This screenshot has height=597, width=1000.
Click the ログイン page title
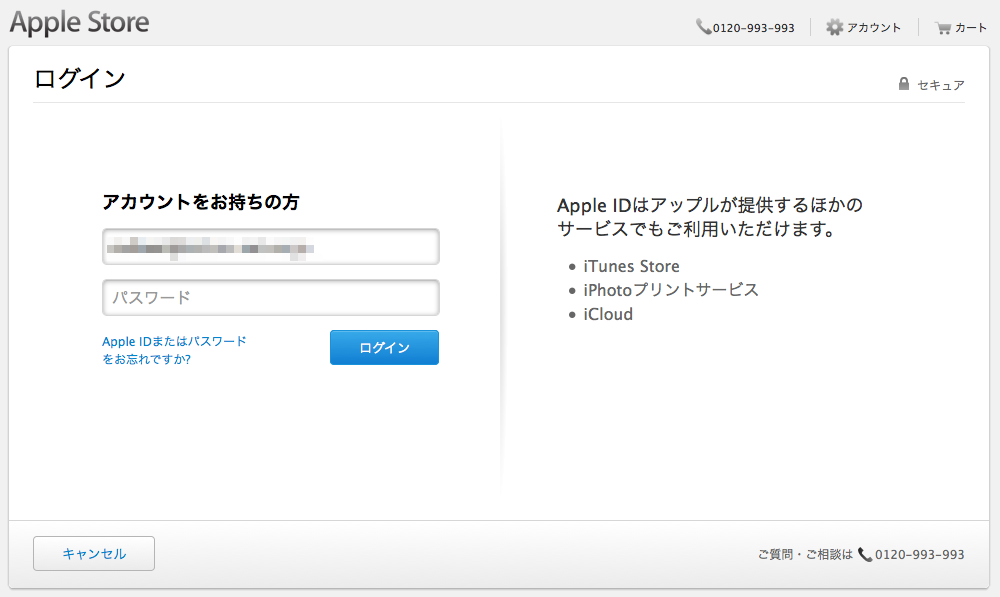(x=80, y=78)
